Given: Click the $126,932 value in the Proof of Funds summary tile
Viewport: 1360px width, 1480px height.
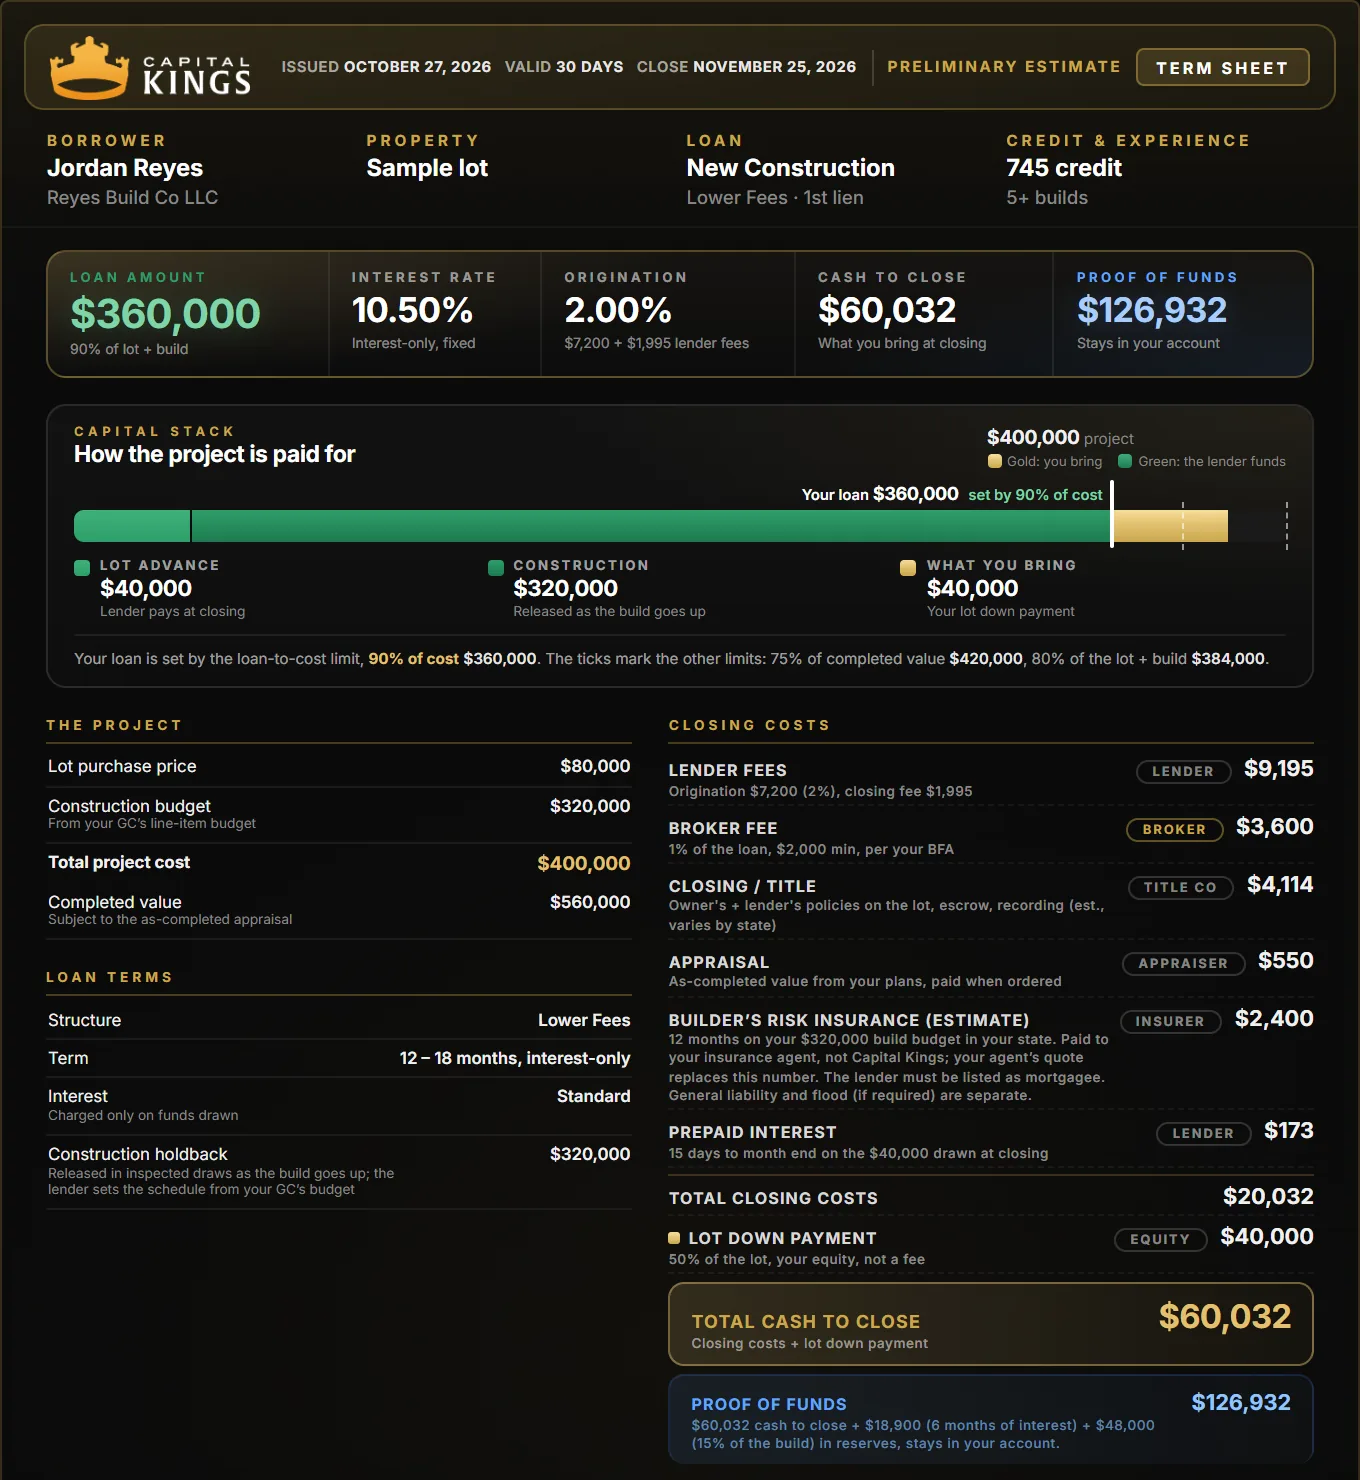Looking at the screenshot, I should pos(1152,310).
